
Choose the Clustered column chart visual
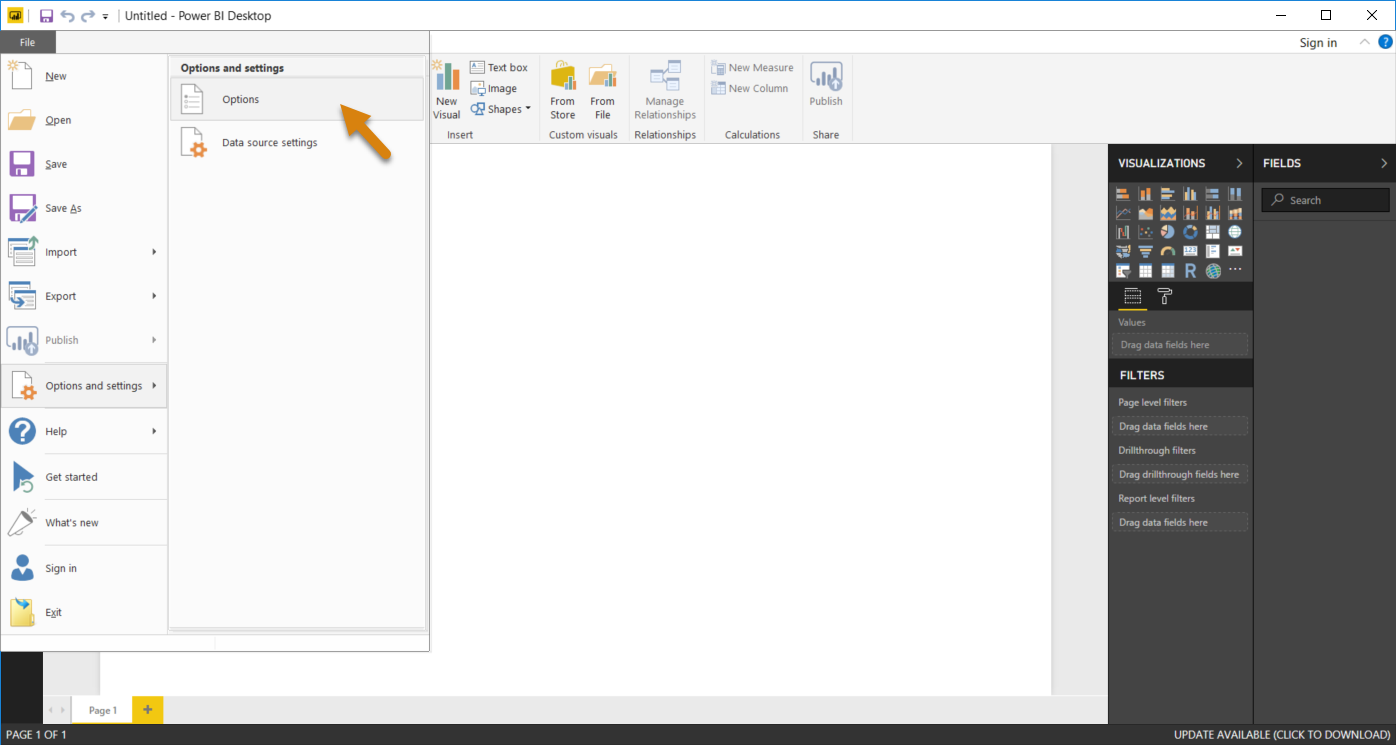[x=1190, y=194]
